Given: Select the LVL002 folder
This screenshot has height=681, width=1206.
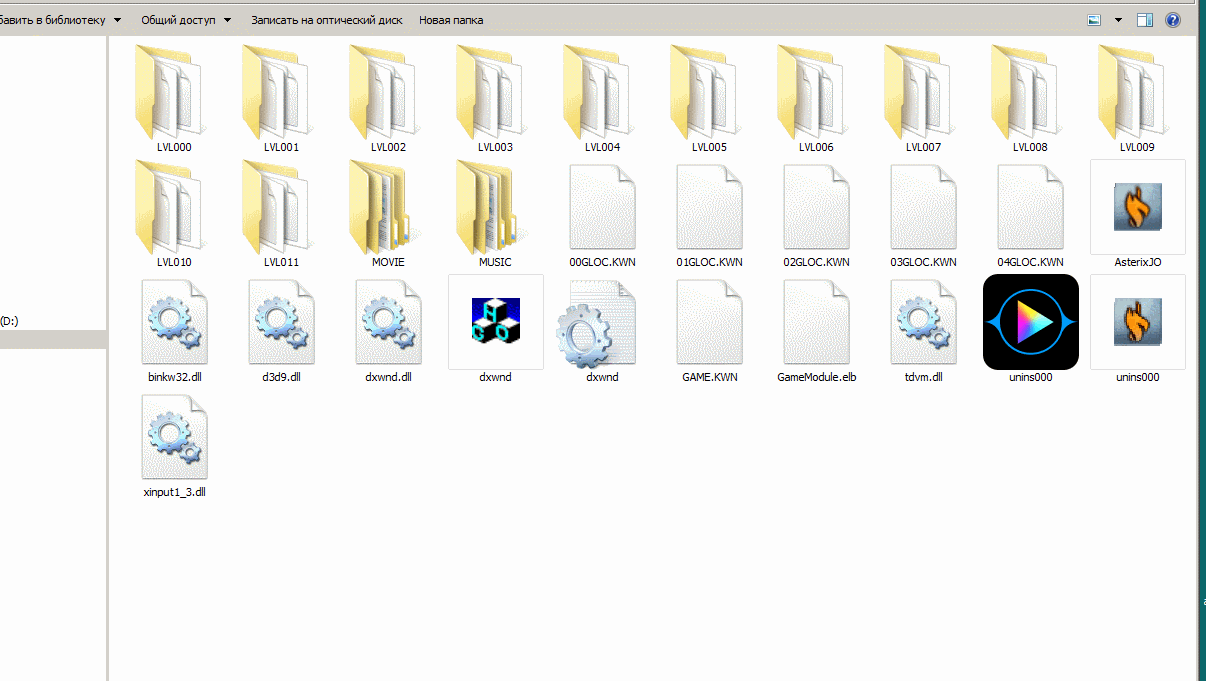Looking at the screenshot, I should [x=388, y=100].
